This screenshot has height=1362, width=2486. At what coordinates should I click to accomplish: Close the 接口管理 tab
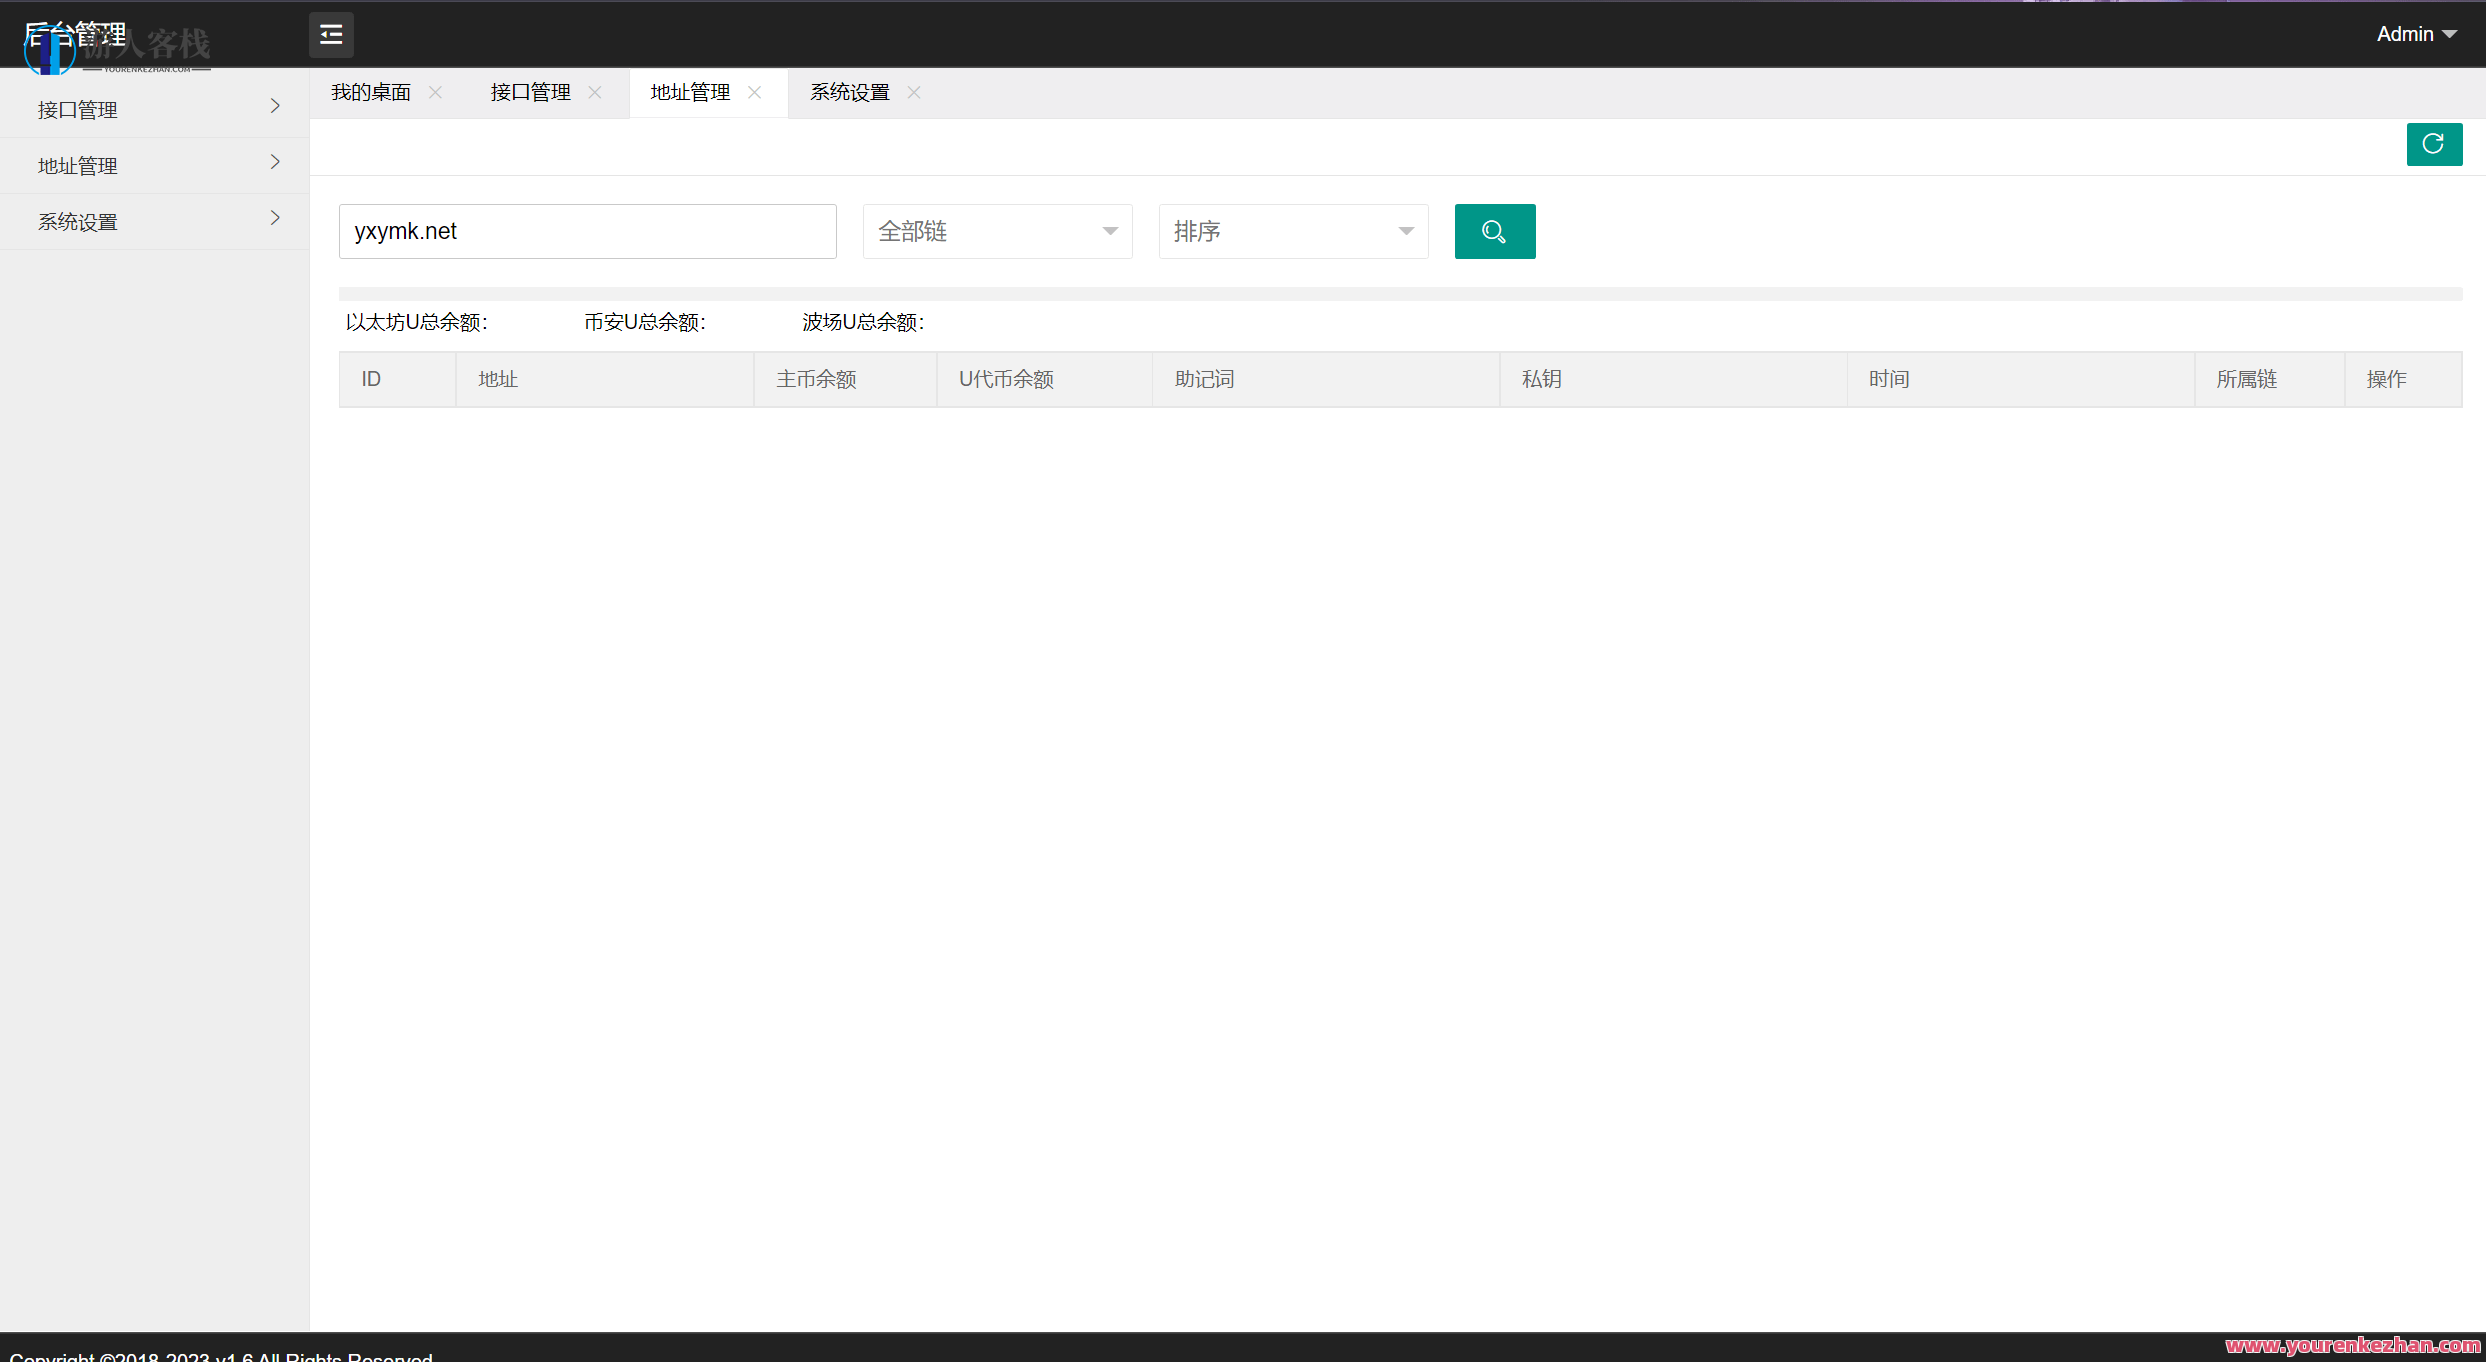(595, 92)
